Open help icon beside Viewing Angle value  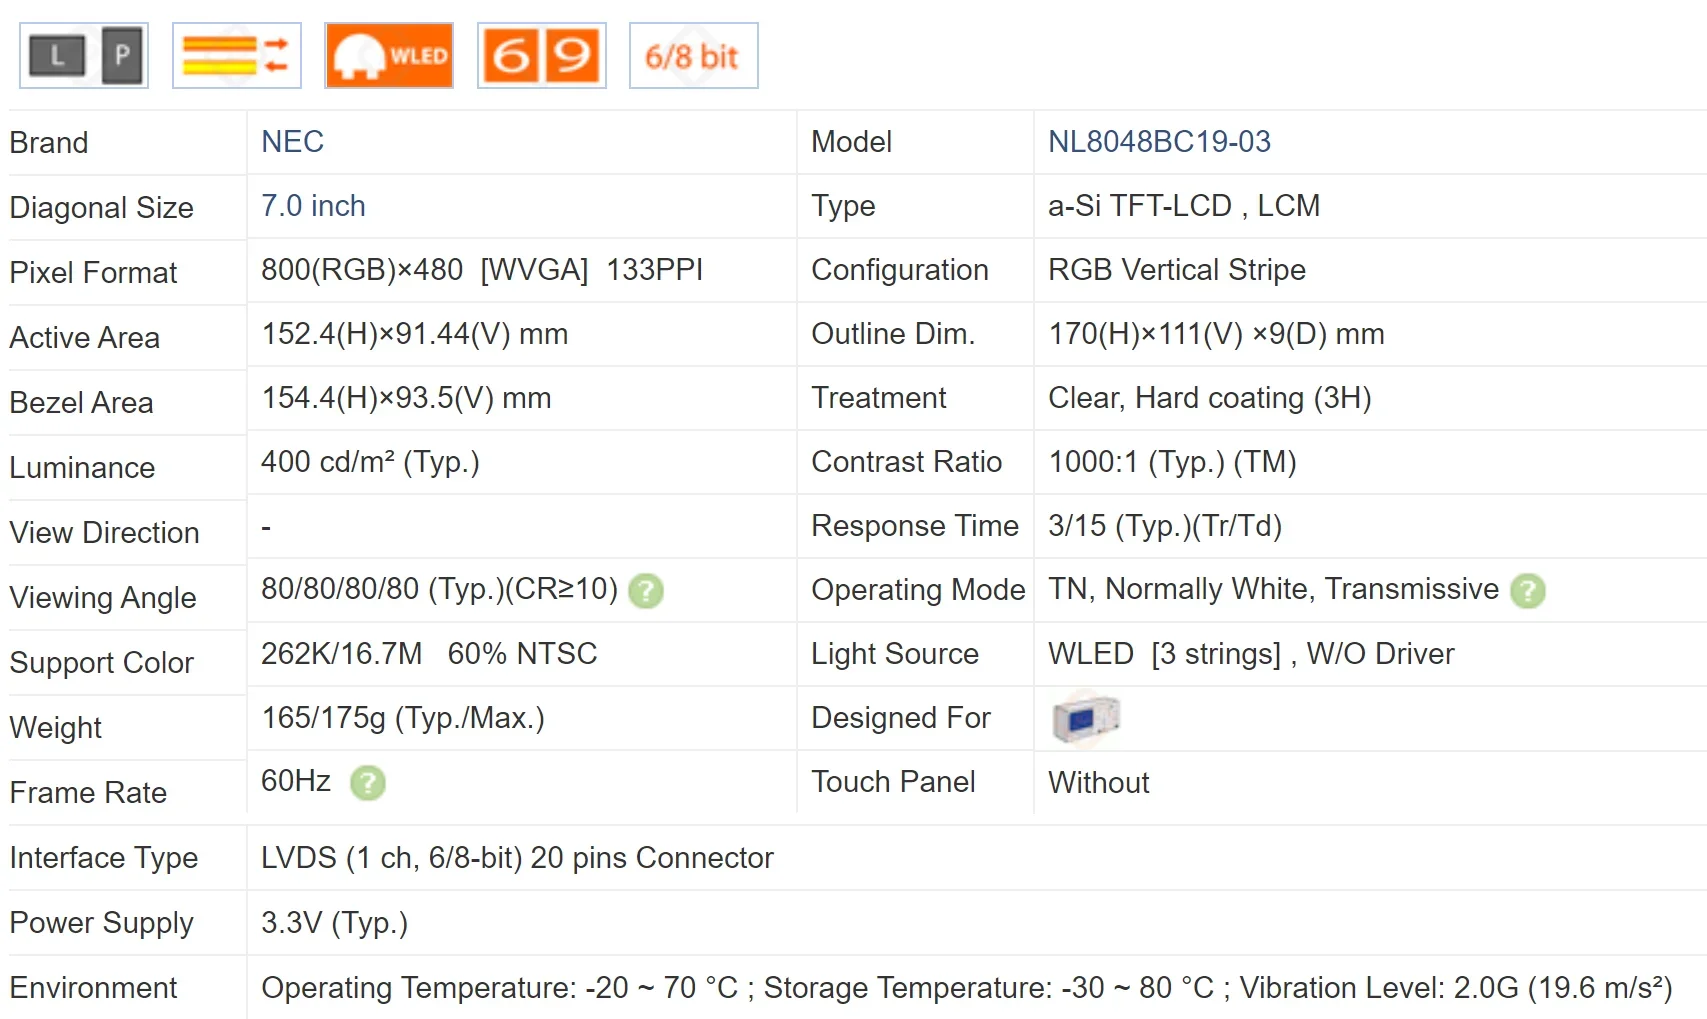(x=646, y=591)
